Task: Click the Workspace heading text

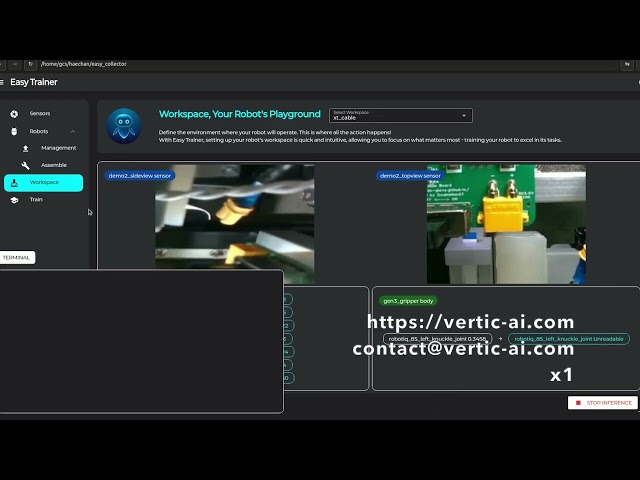Action: (x=240, y=114)
